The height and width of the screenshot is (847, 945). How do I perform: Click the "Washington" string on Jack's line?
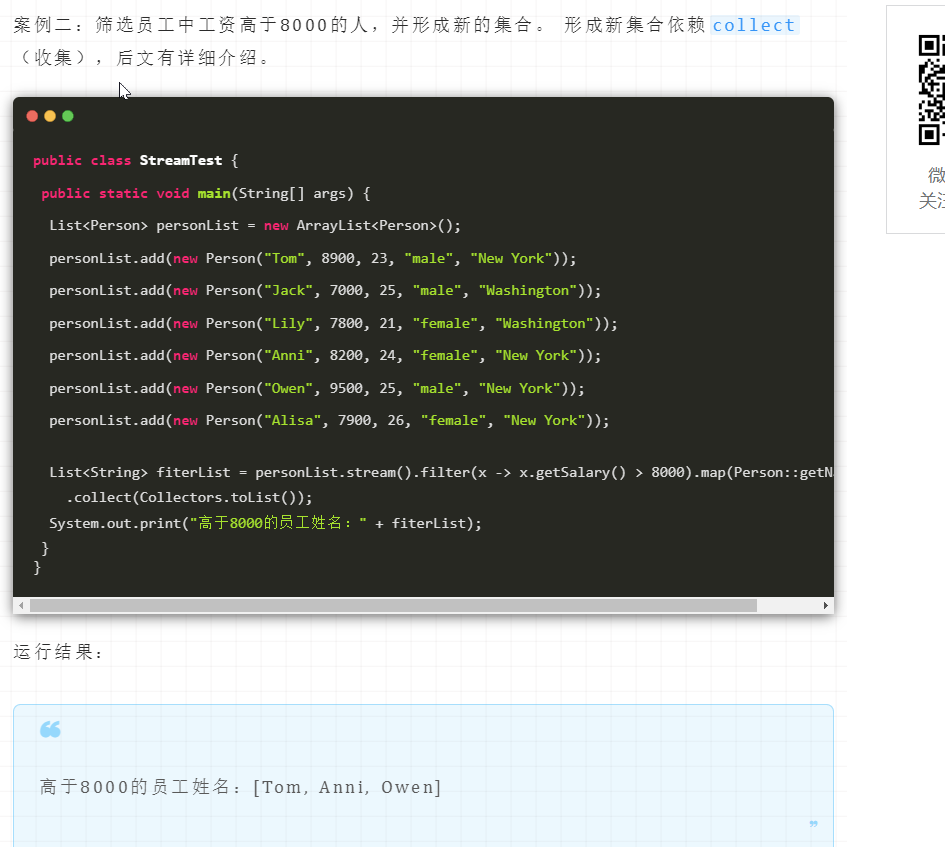pyautogui.click(x=528, y=291)
